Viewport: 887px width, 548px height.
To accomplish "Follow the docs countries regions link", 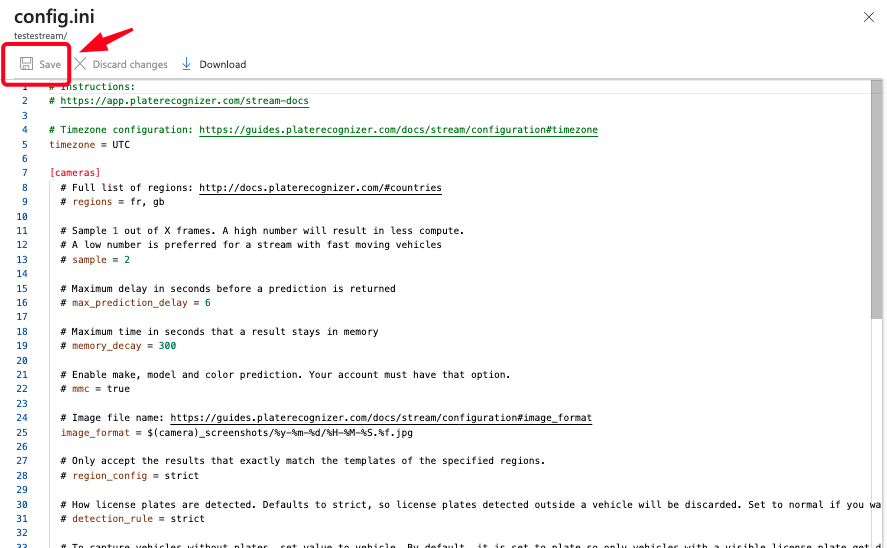I will [x=320, y=188].
